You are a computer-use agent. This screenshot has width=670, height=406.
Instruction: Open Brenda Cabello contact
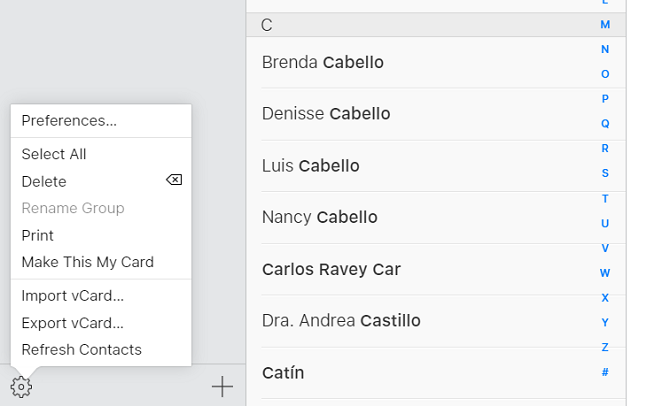pyautogui.click(x=323, y=62)
